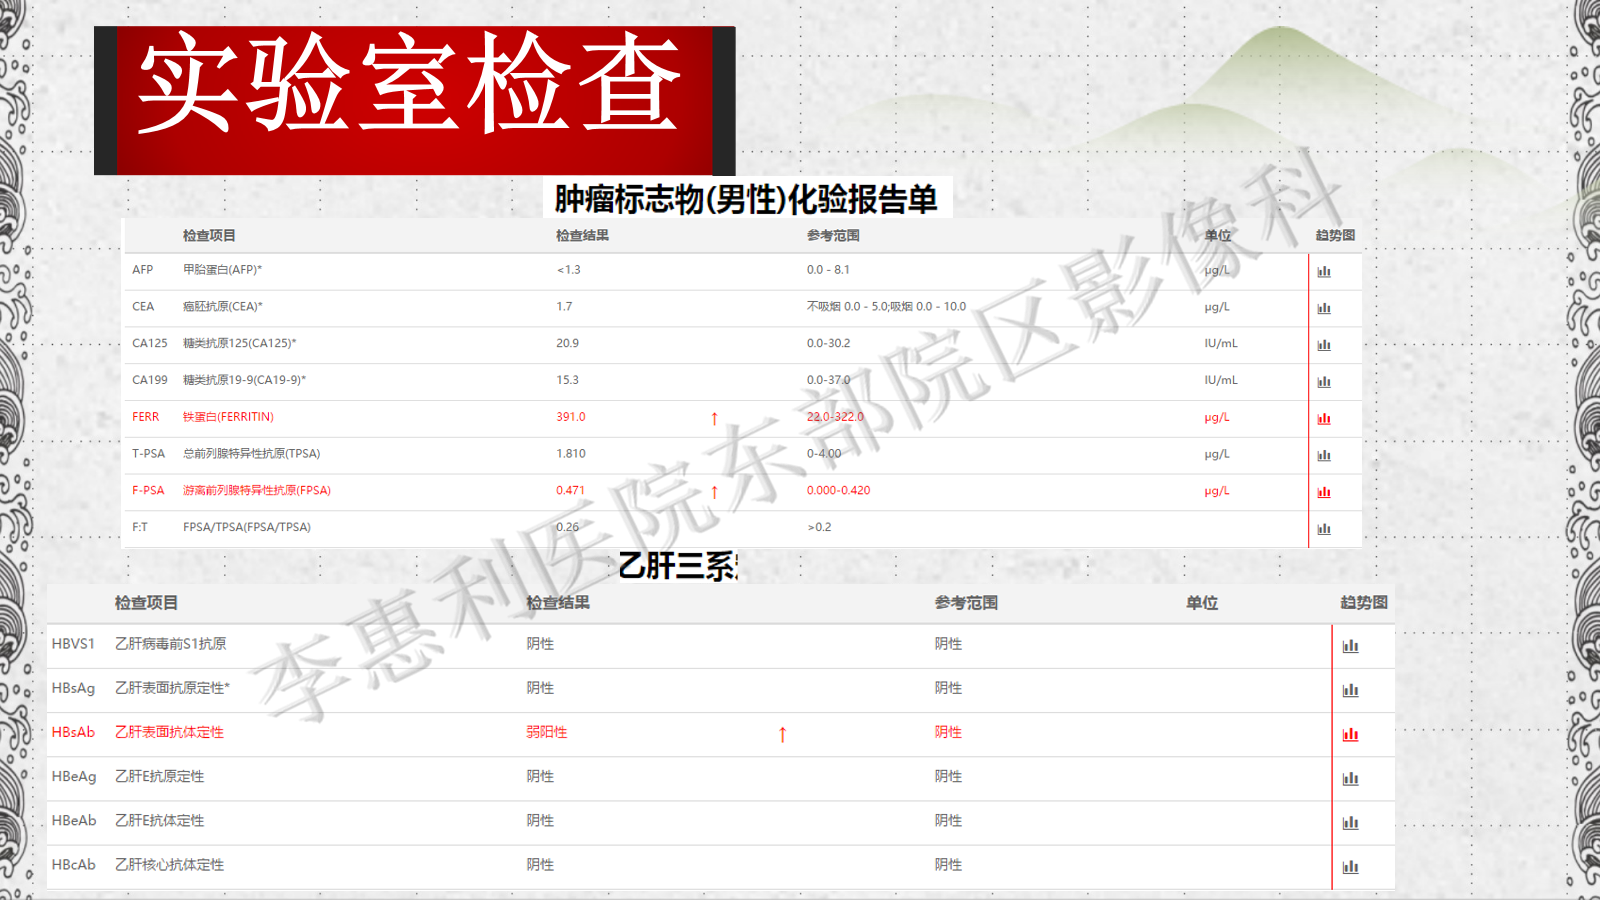Open red trend chart icon for F-PSA row

(x=1324, y=492)
